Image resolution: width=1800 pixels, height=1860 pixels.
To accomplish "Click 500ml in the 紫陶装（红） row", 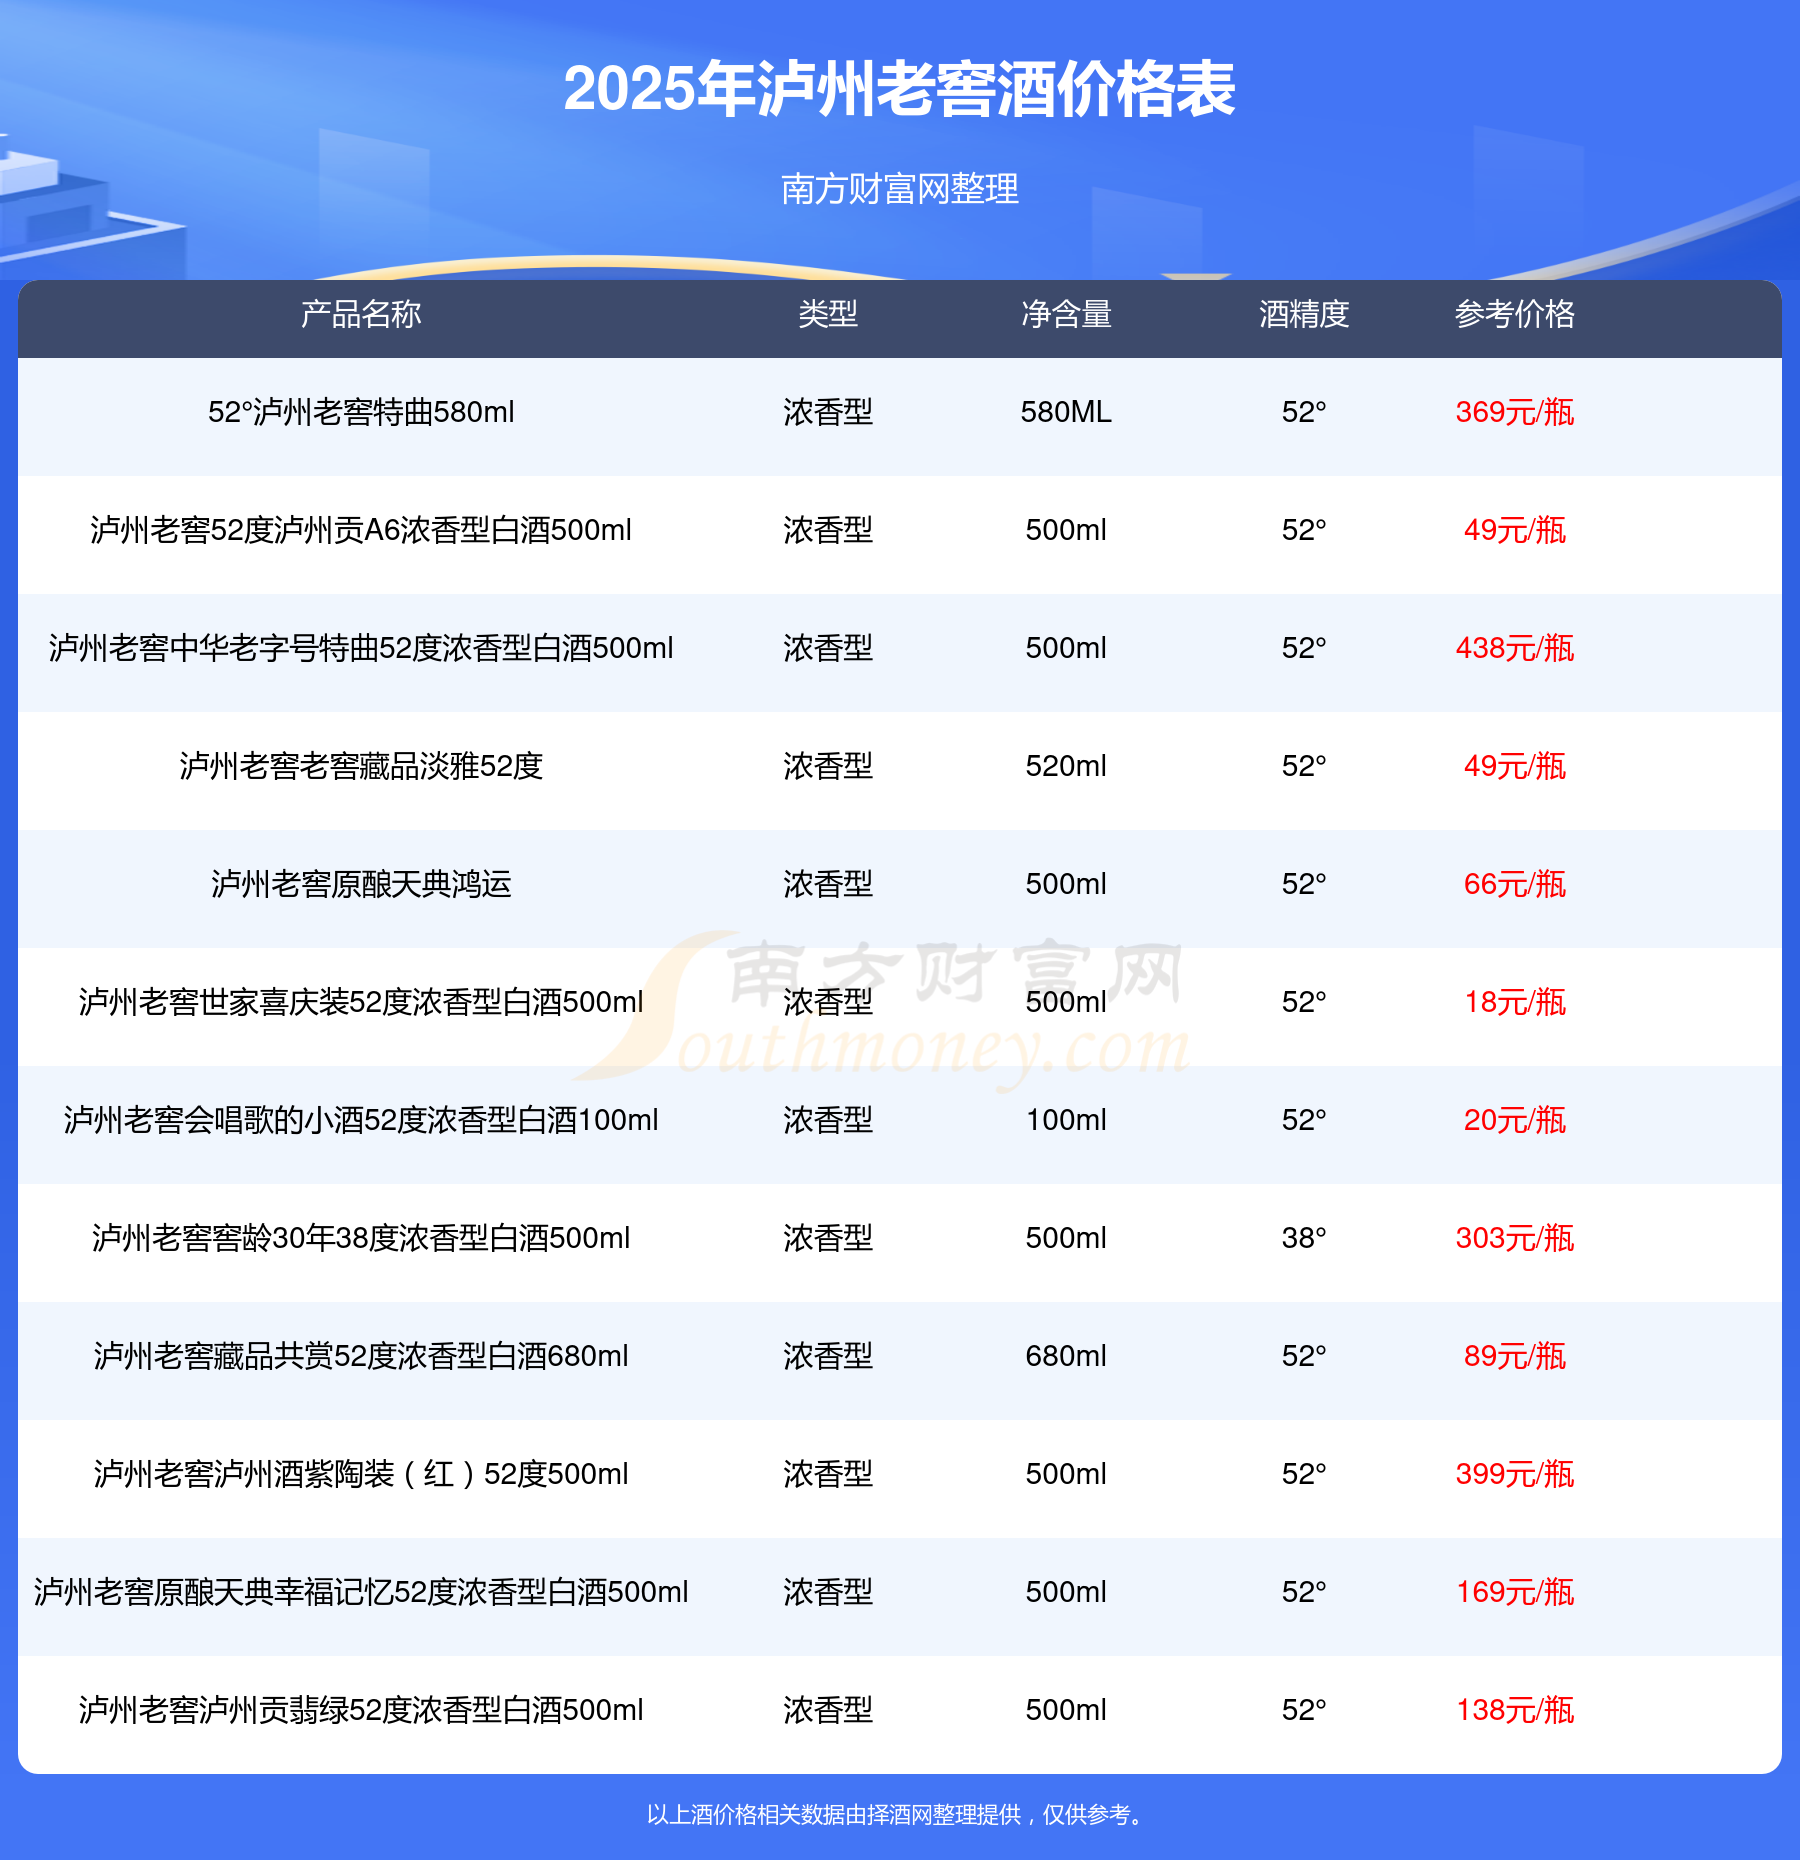I will 1066,1474.
